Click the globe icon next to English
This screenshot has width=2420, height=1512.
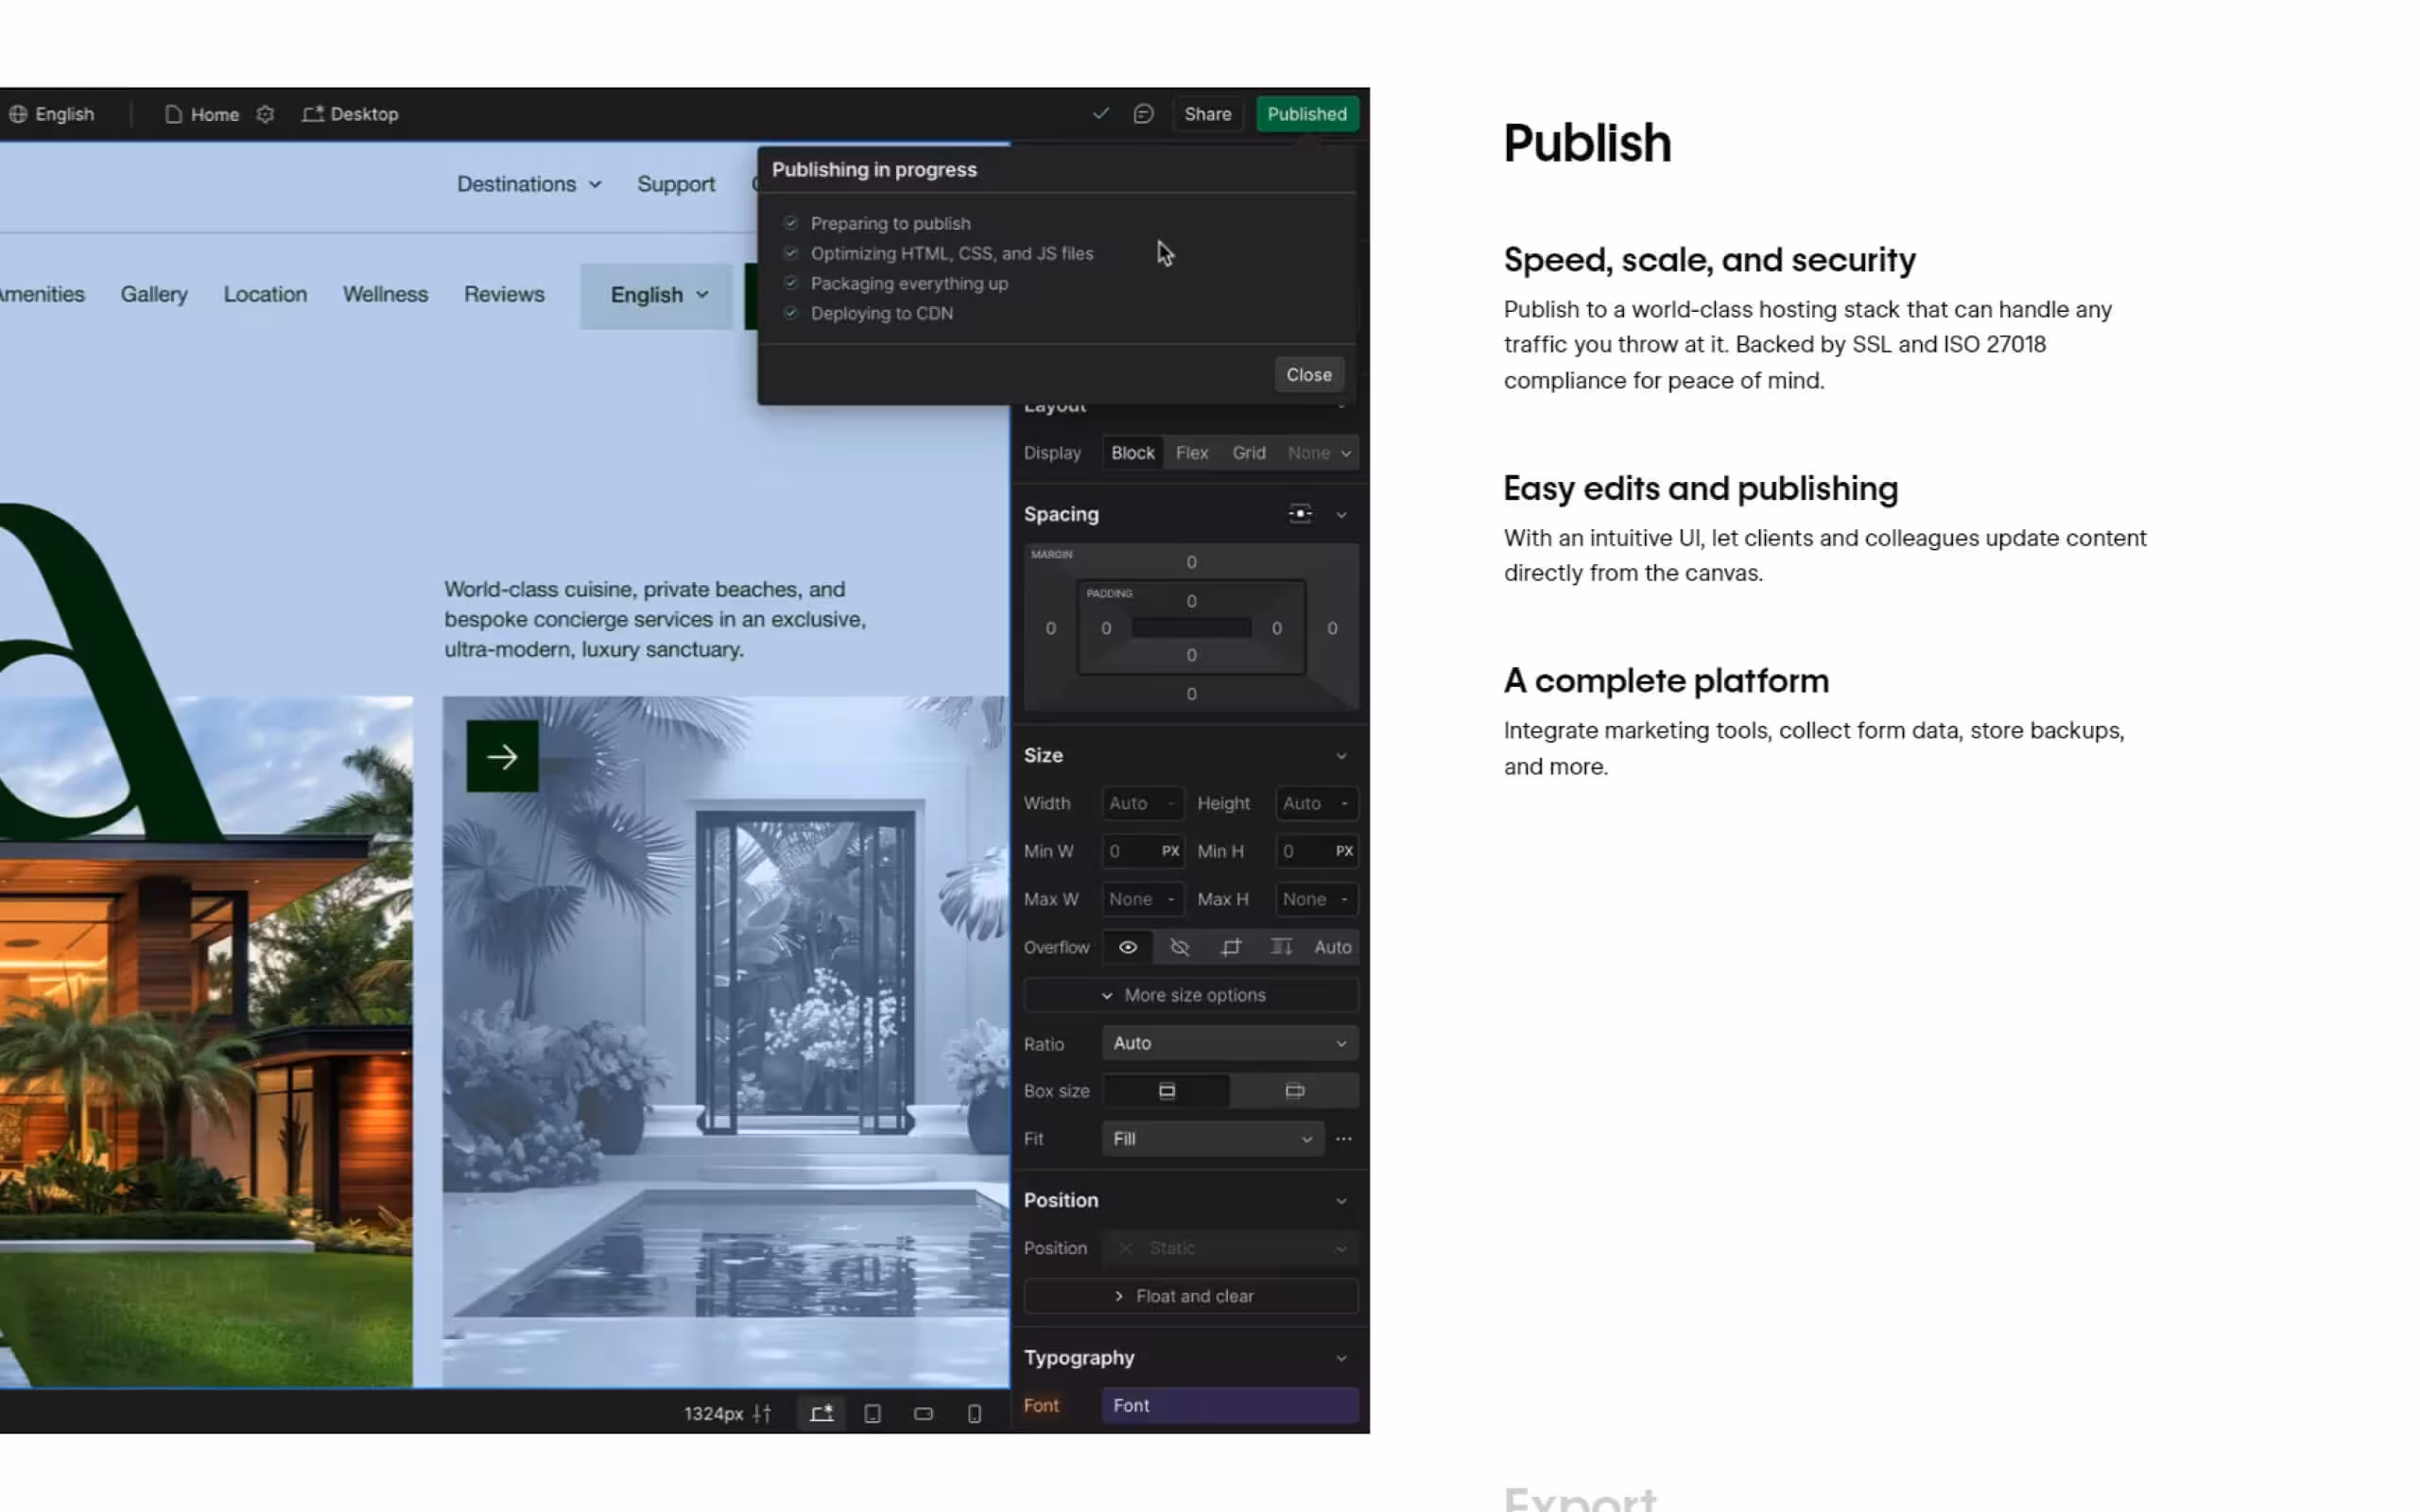(x=18, y=114)
